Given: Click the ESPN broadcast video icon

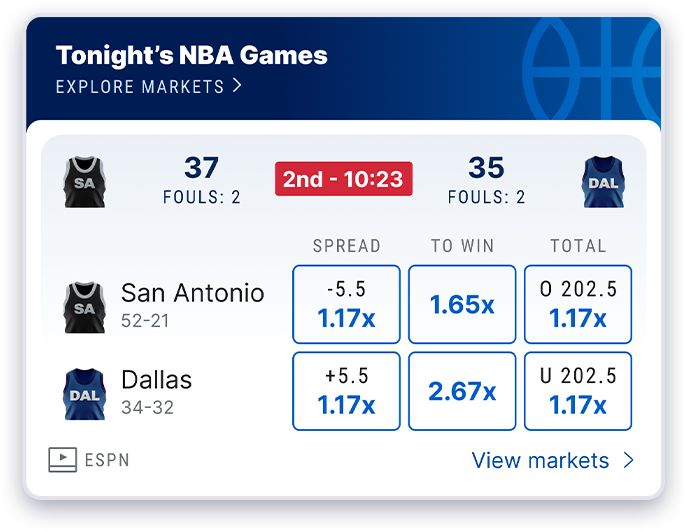Looking at the screenshot, I should point(63,460).
